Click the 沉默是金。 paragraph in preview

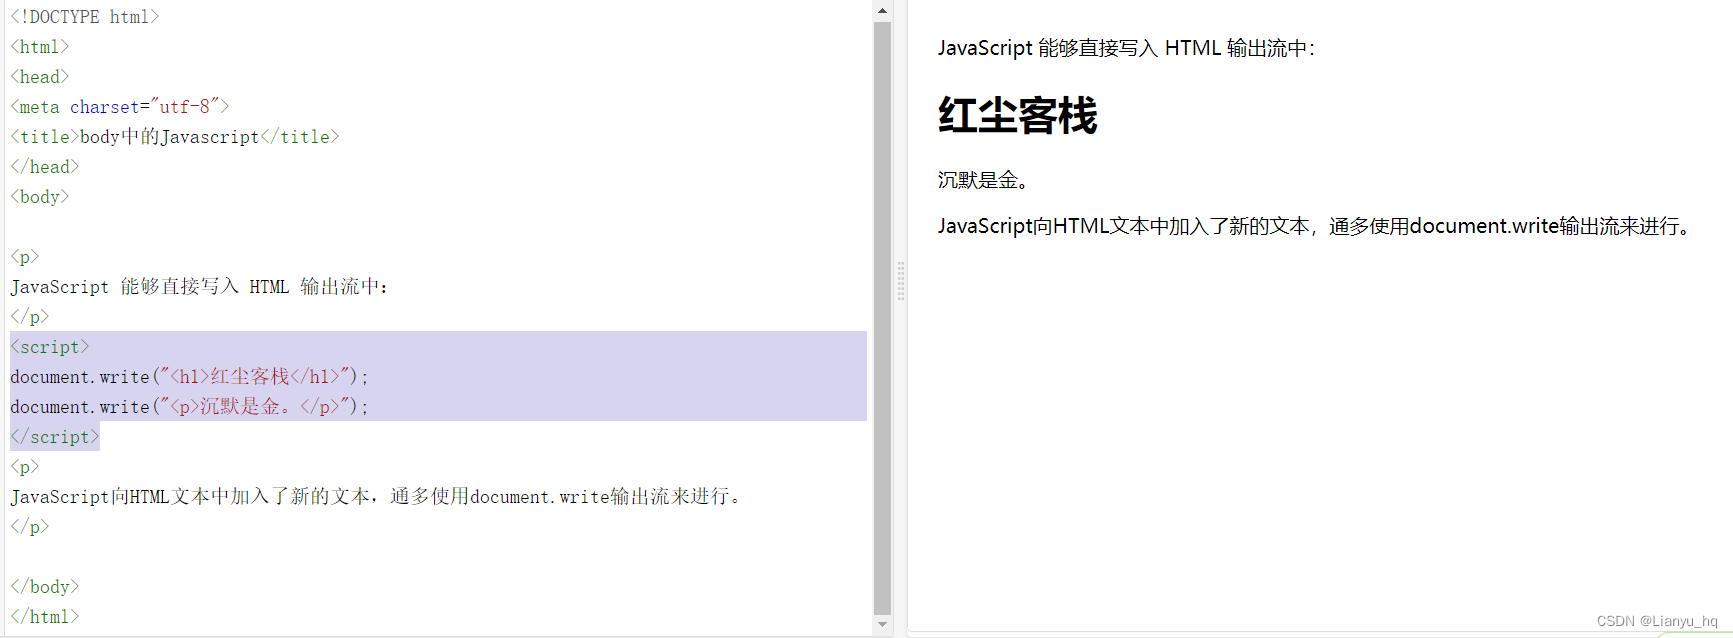983,180
